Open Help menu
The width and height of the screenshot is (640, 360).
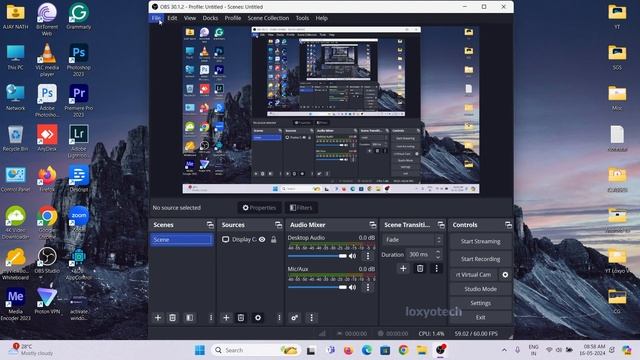point(322,18)
